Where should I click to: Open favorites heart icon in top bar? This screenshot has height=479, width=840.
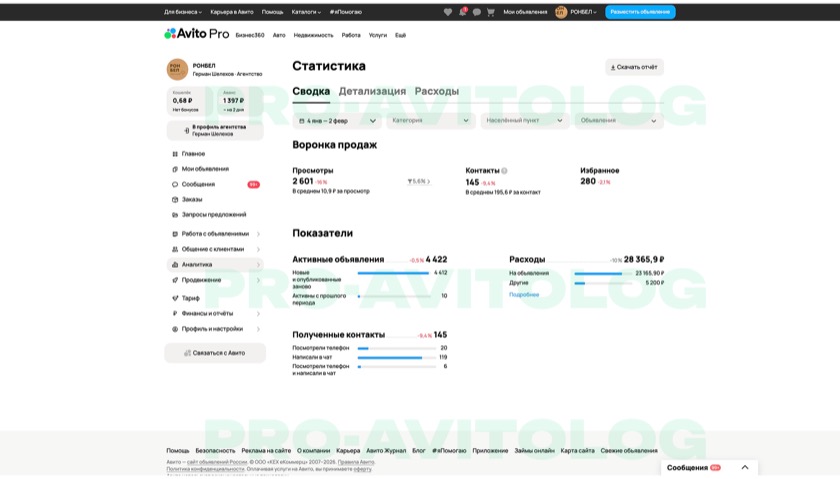(448, 12)
